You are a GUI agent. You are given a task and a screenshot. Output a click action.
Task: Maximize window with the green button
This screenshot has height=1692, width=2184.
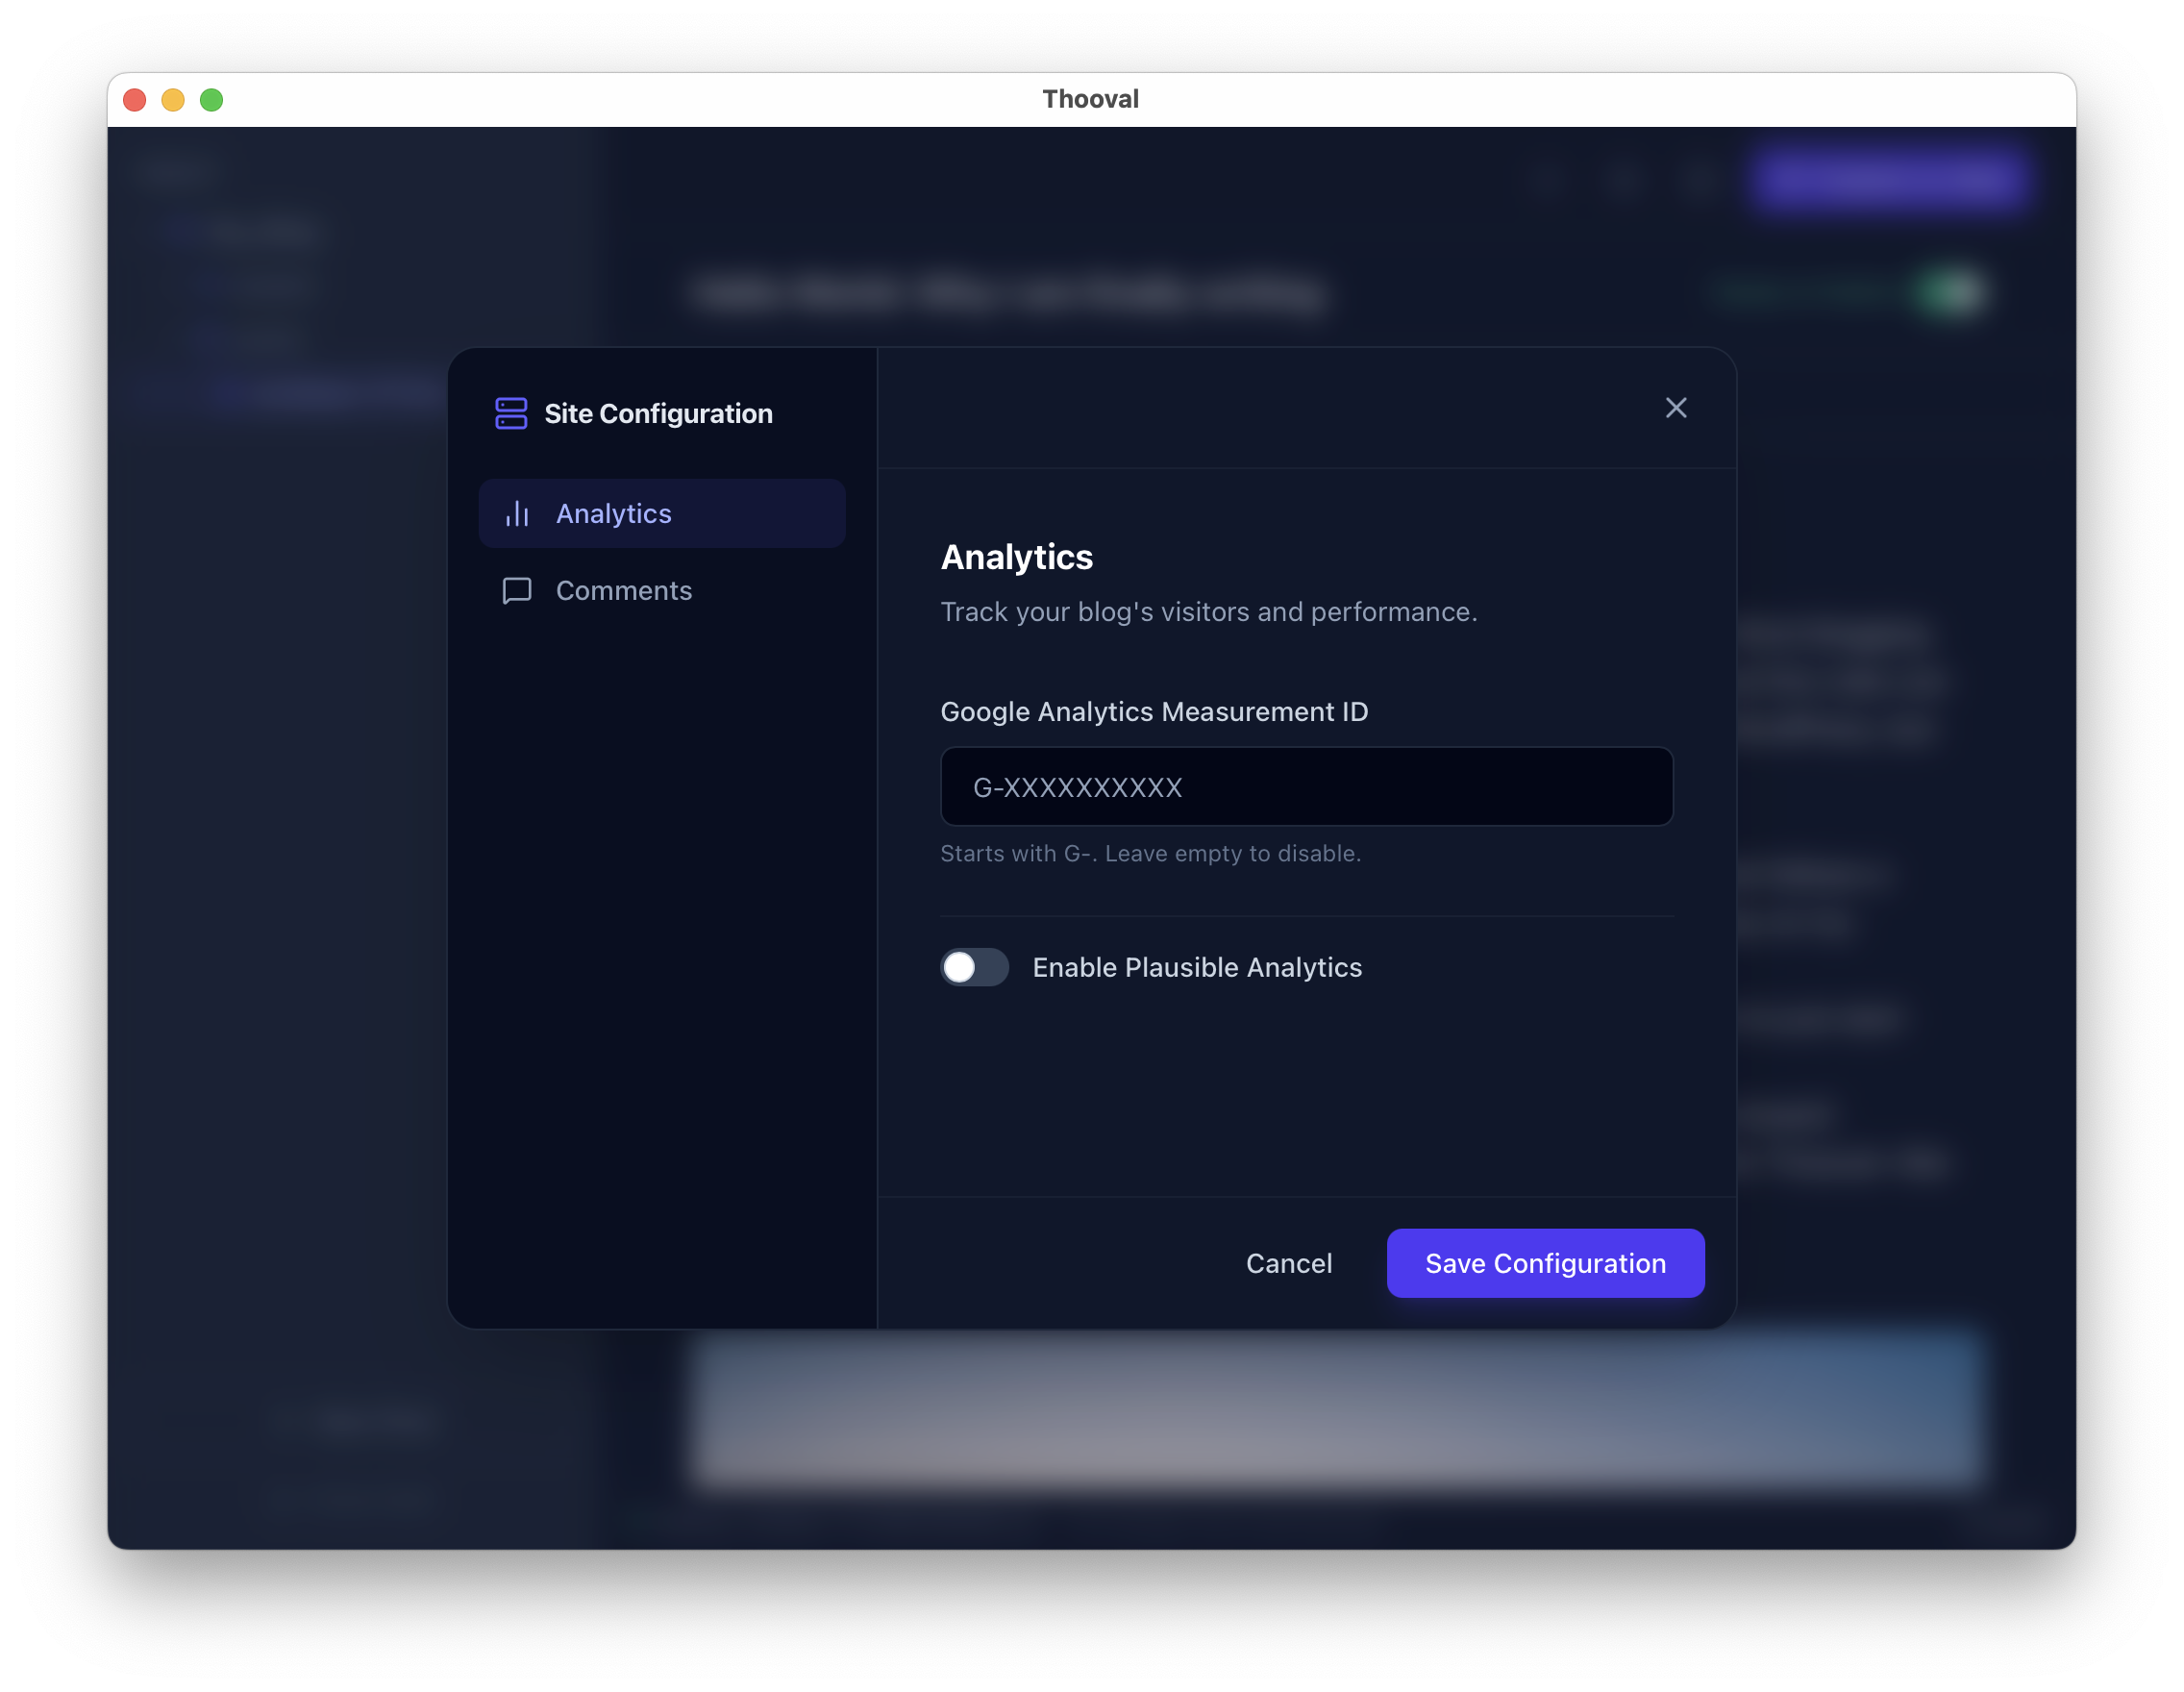tap(211, 100)
